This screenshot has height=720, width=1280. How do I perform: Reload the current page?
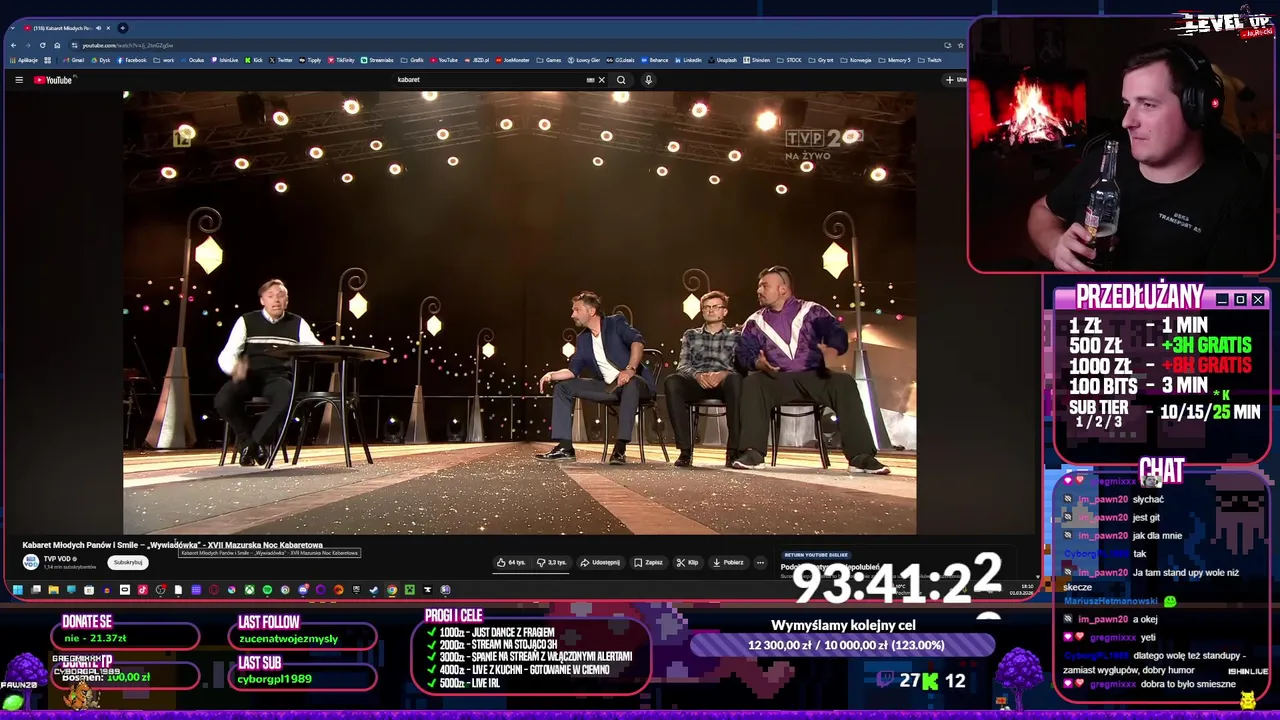tap(42, 45)
